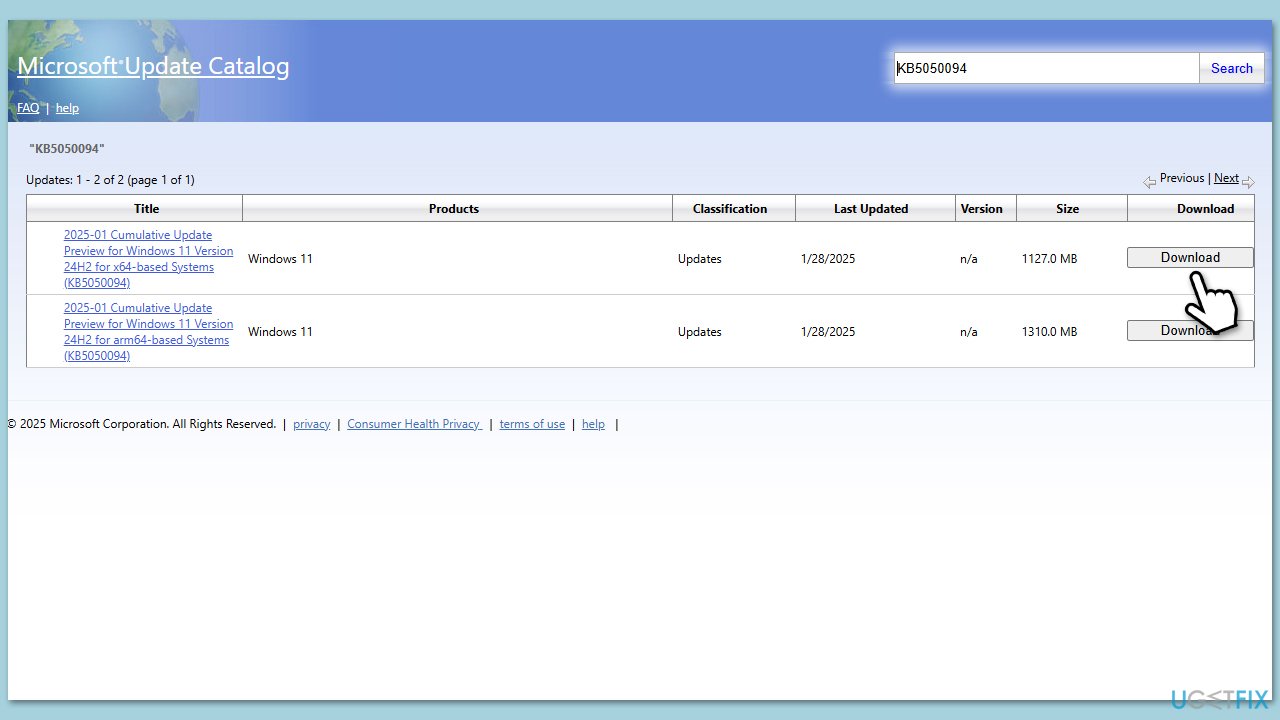Click the Search button
This screenshot has width=1280, height=720.
tap(1232, 68)
